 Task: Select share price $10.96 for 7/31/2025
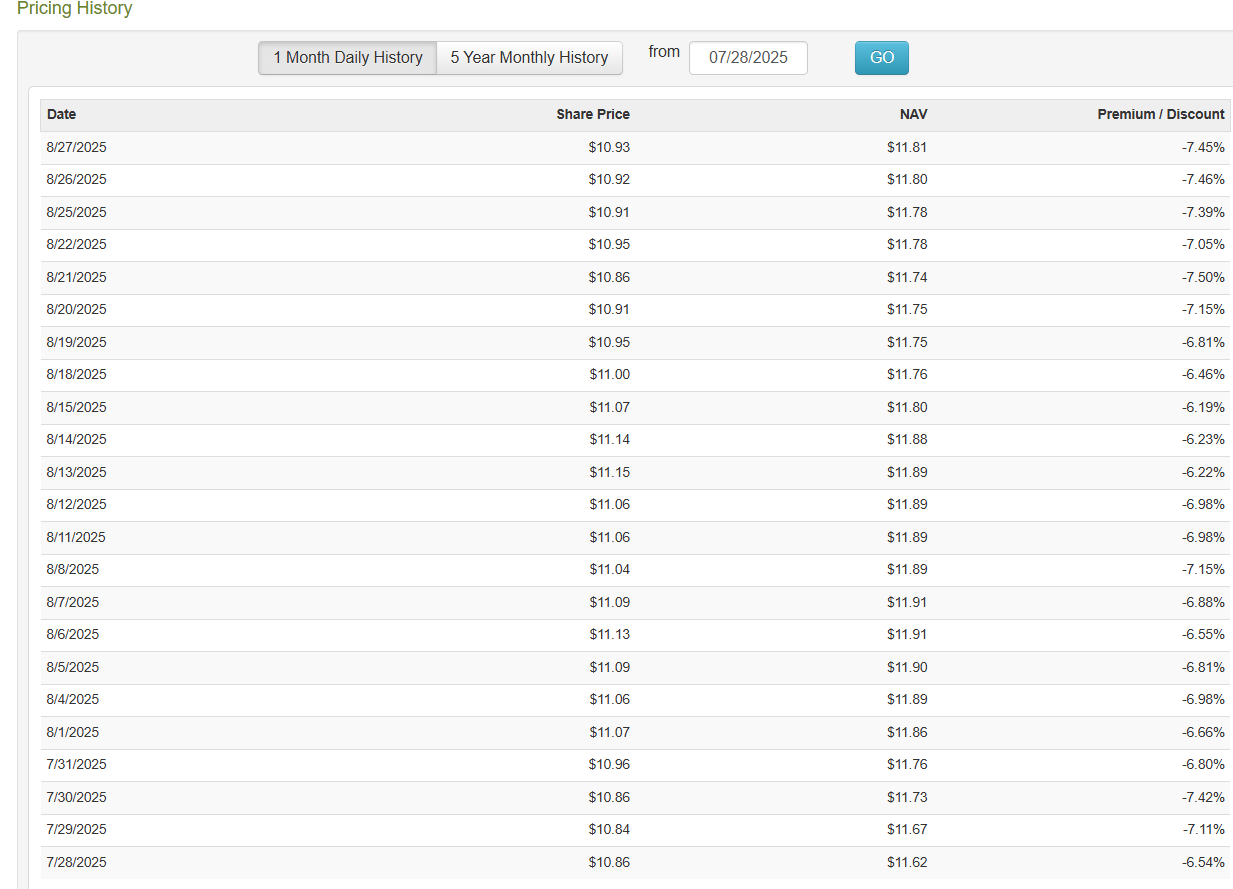609,765
